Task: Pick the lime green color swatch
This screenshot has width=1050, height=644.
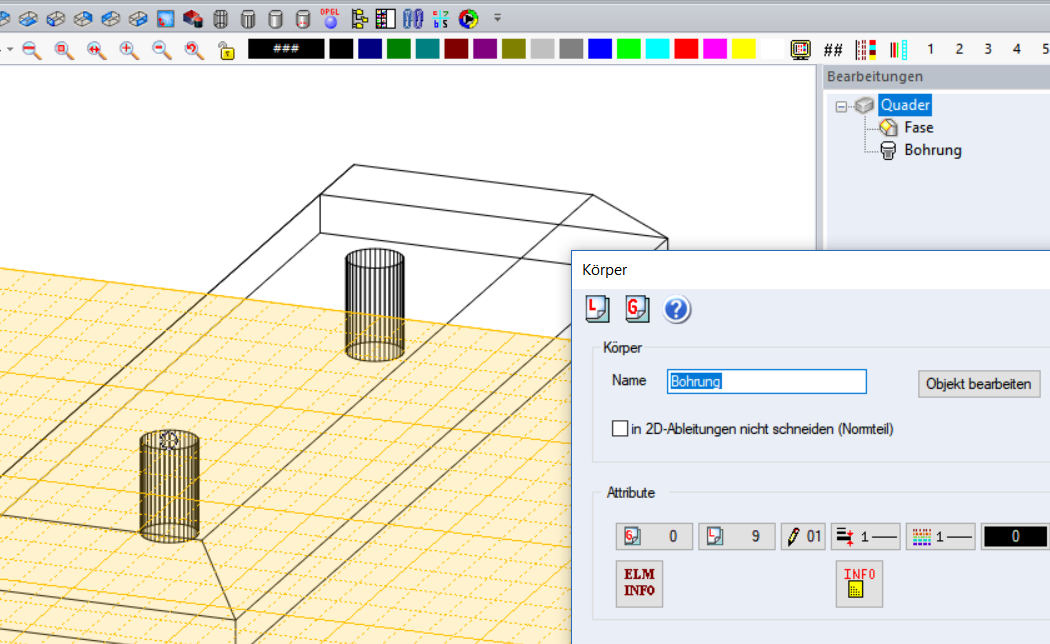Action: [x=629, y=49]
